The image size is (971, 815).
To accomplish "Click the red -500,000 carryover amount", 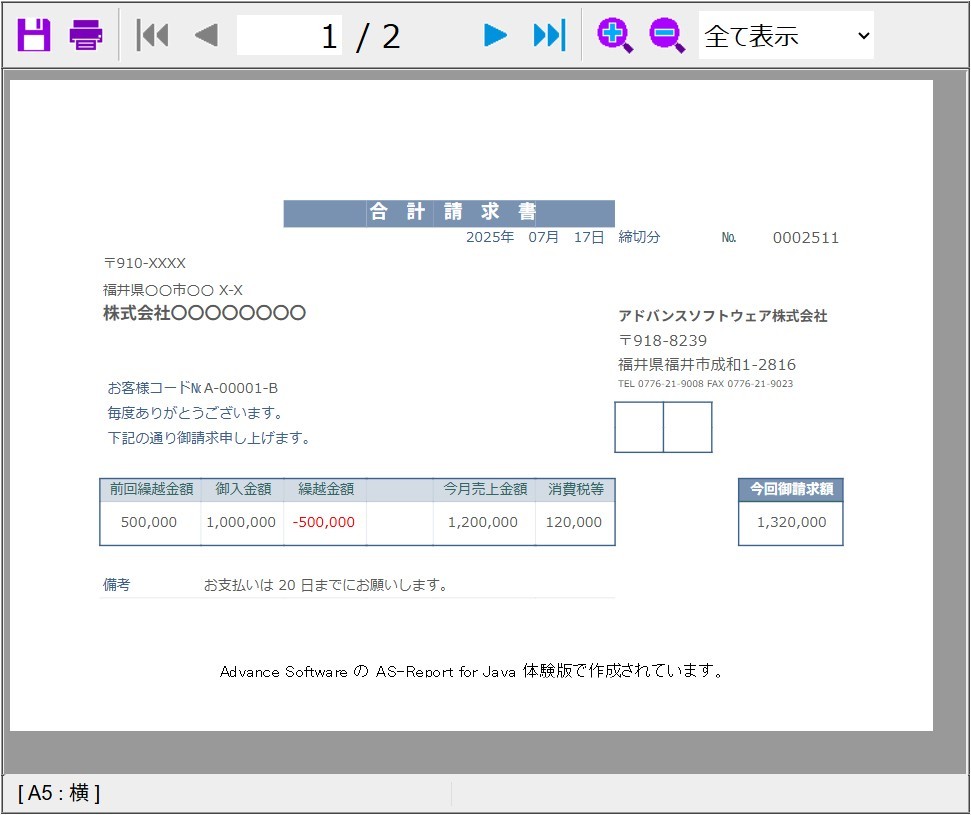I will [324, 522].
